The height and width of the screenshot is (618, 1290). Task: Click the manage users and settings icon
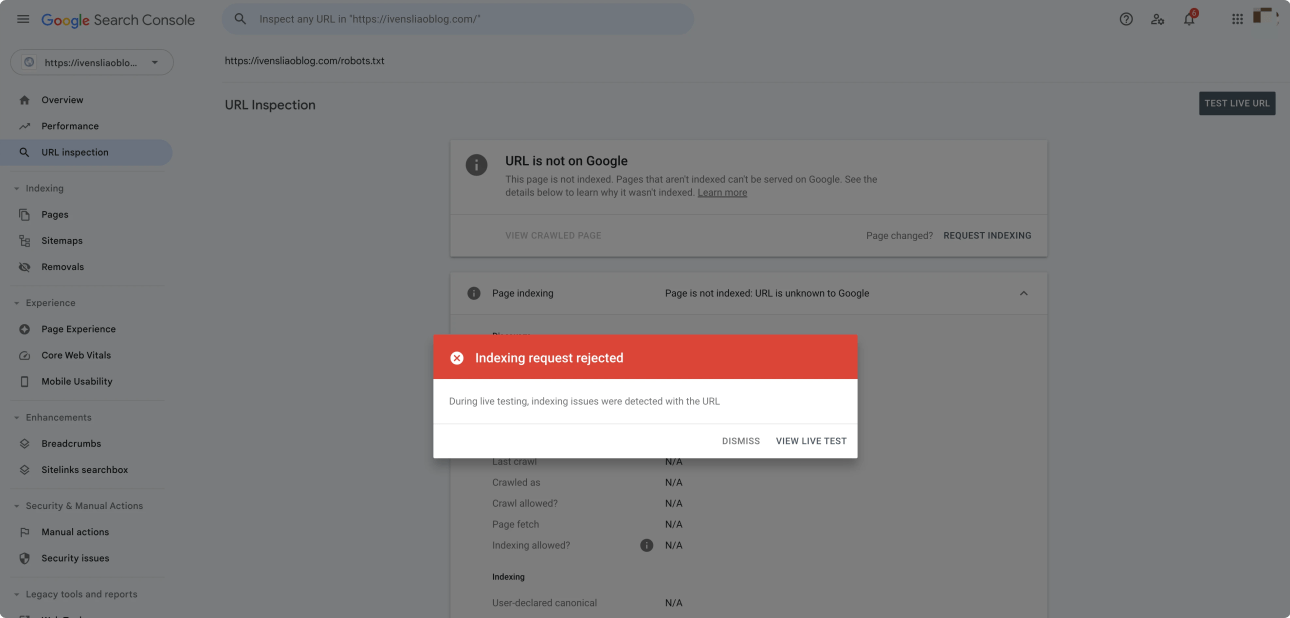[x=1157, y=19]
